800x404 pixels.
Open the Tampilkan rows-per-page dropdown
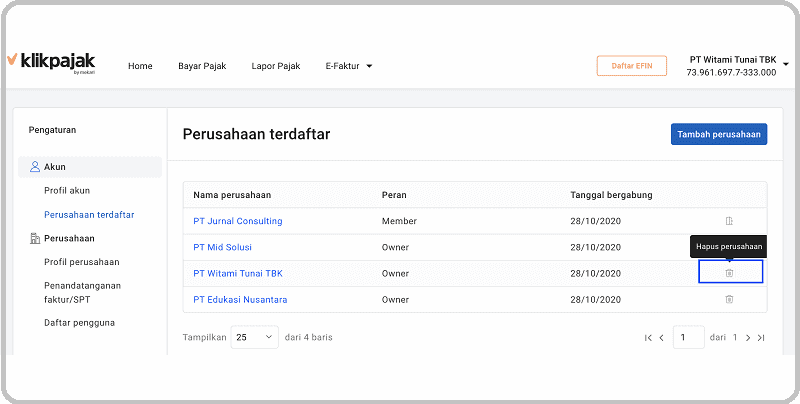click(255, 337)
